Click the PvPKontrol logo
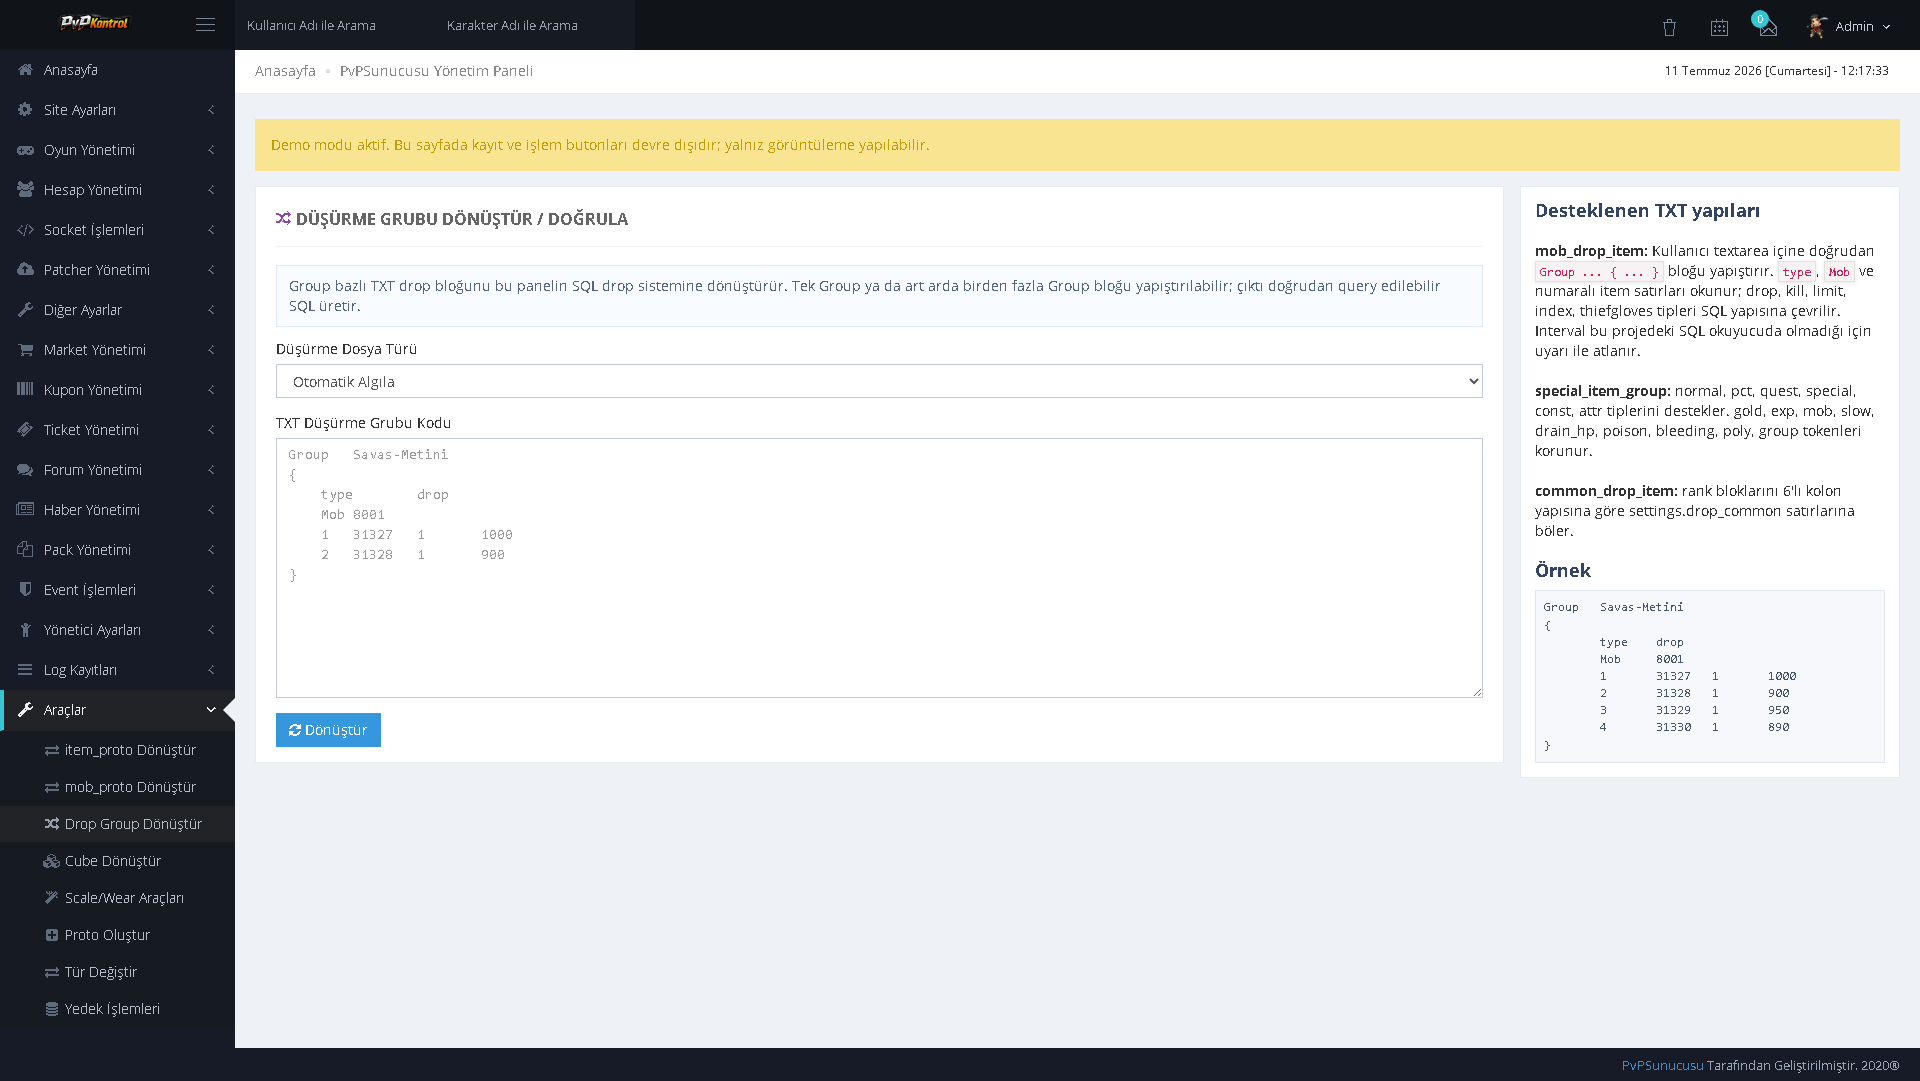1920x1081 pixels. [95, 23]
